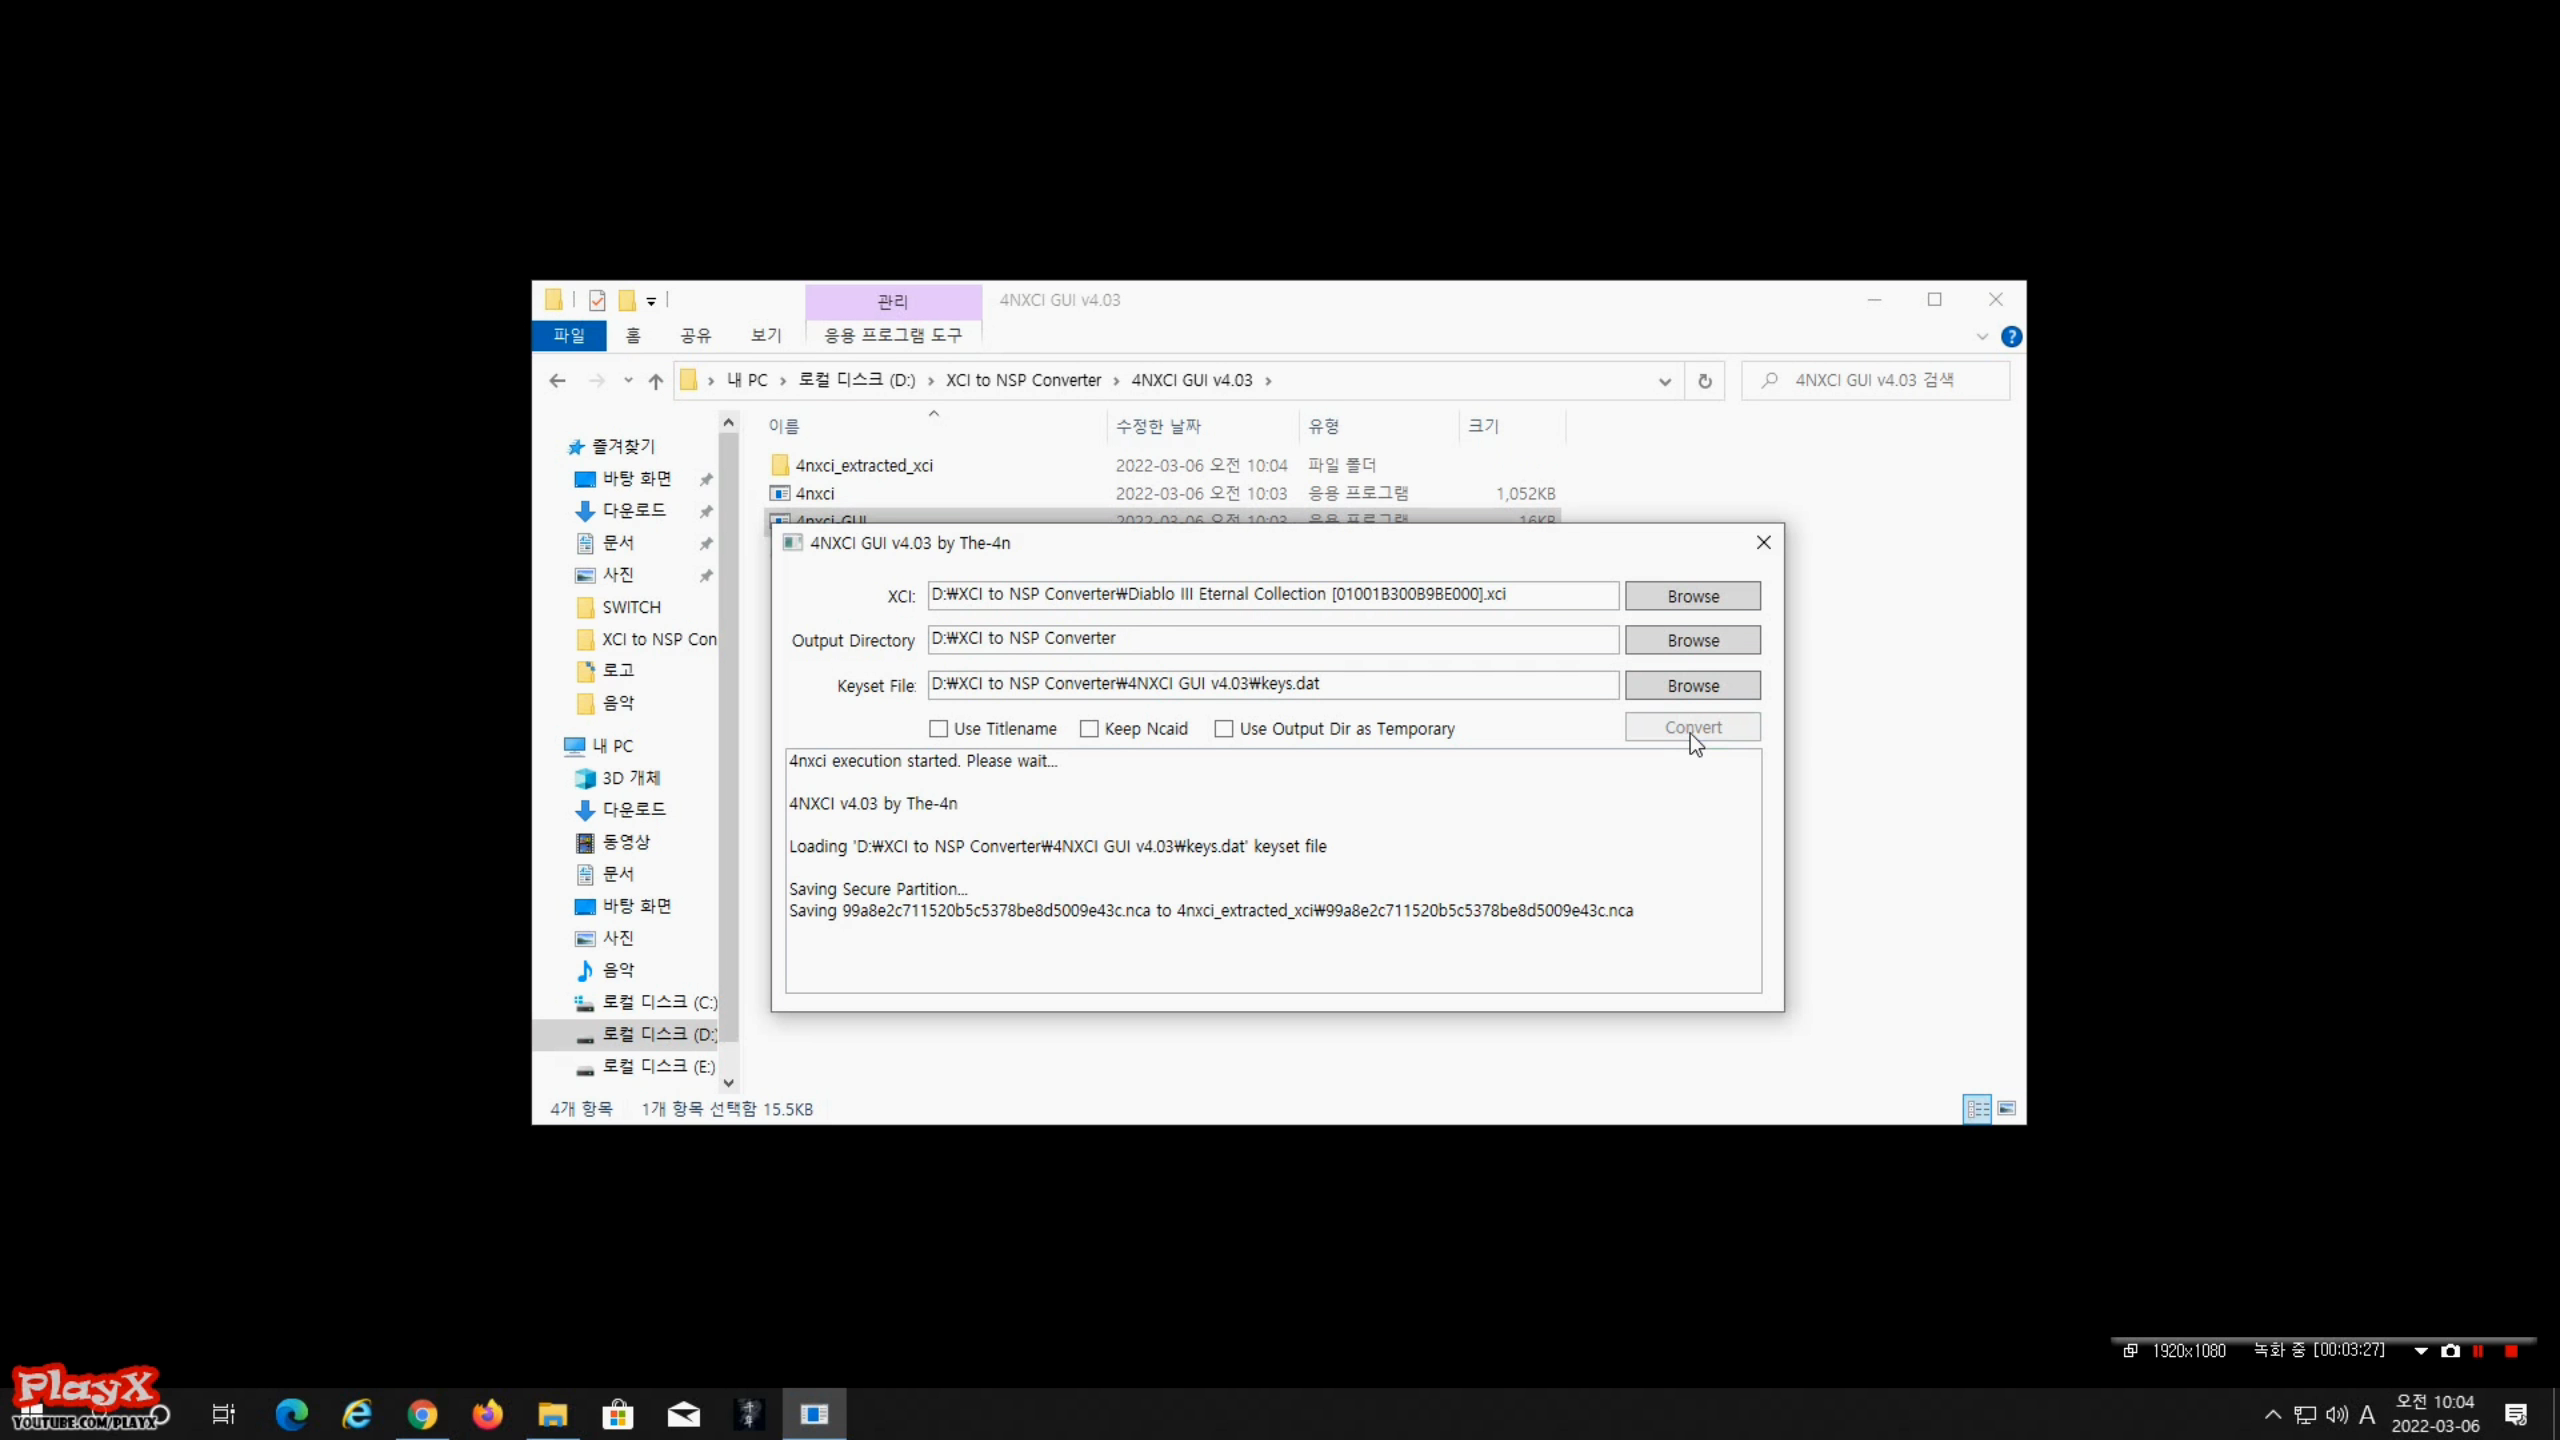Stop recording with red square button
Image resolution: width=2560 pixels, height=1440 pixels.
click(2511, 1351)
